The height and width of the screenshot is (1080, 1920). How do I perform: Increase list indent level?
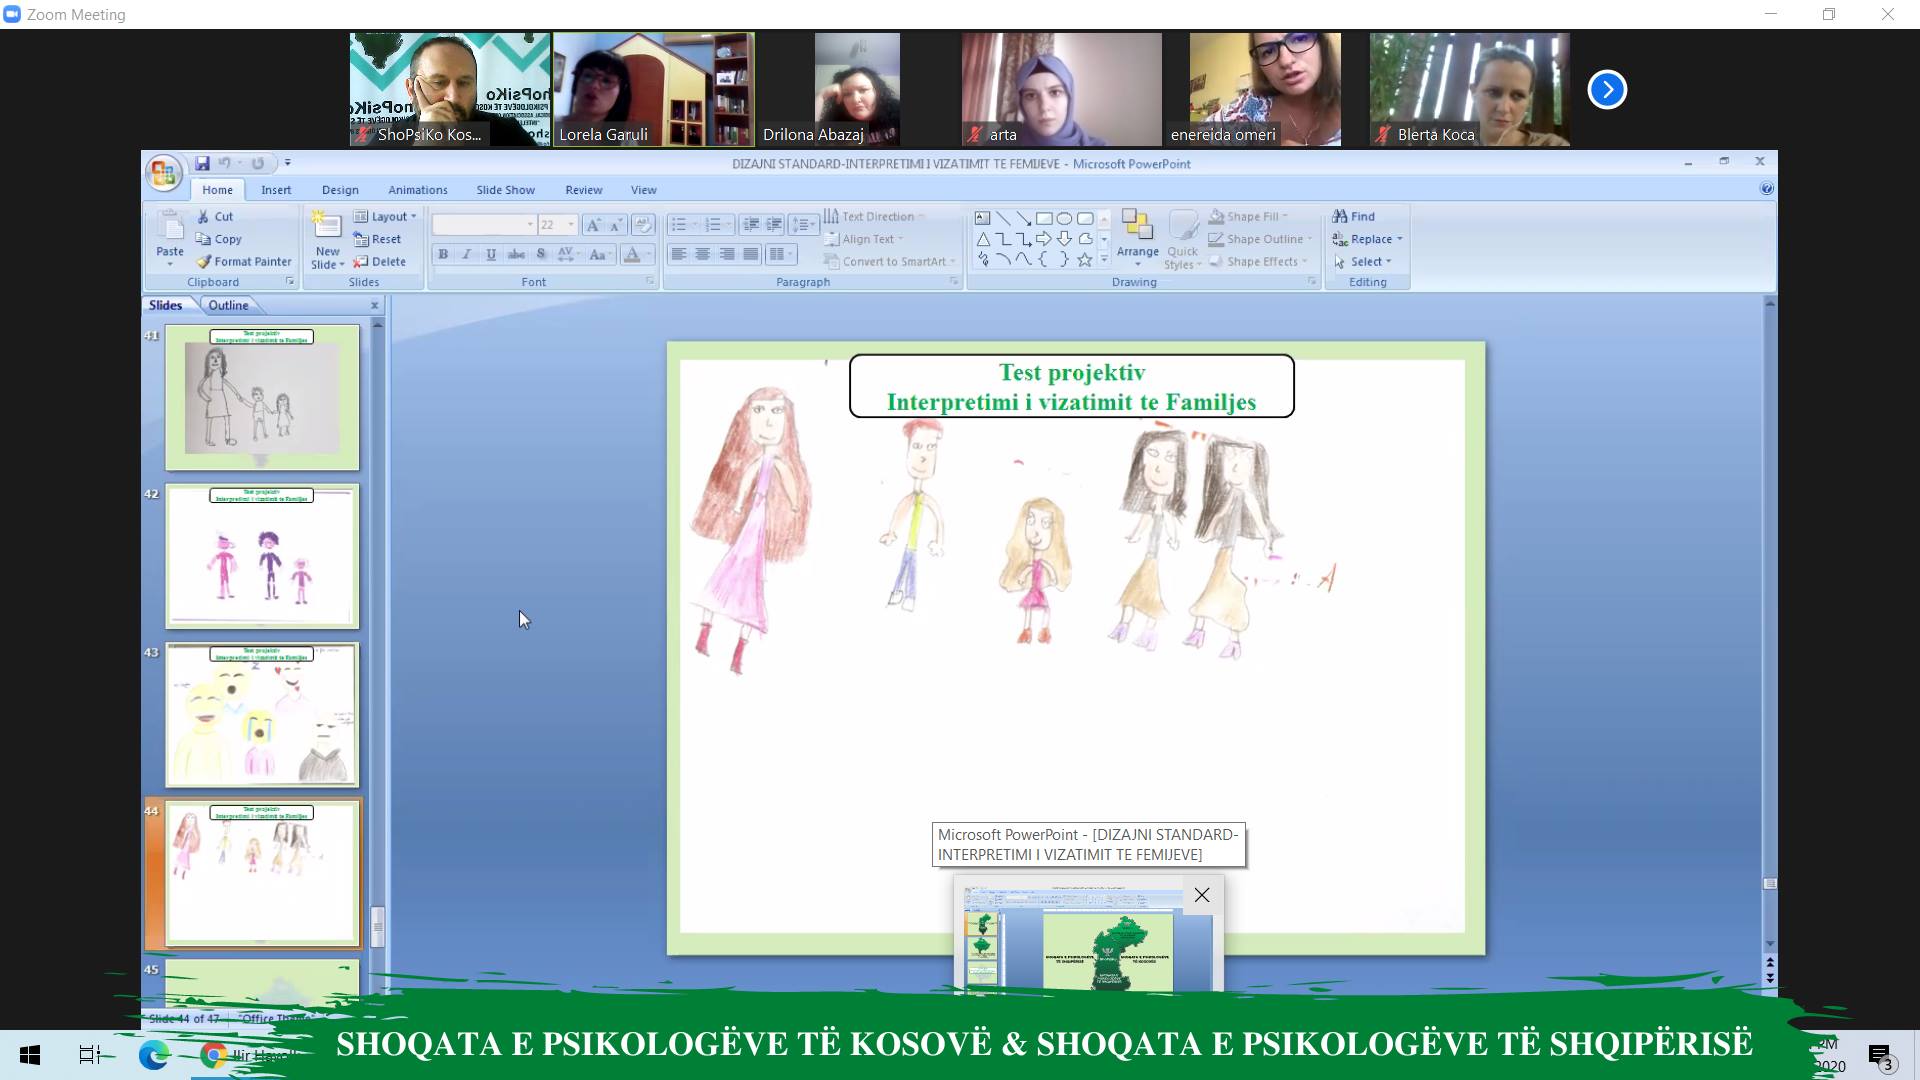click(x=774, y=224)
